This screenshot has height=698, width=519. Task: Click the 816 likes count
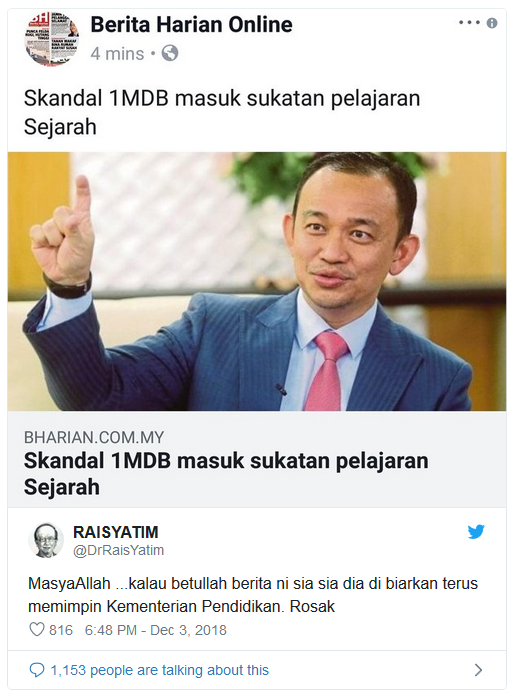61,630
